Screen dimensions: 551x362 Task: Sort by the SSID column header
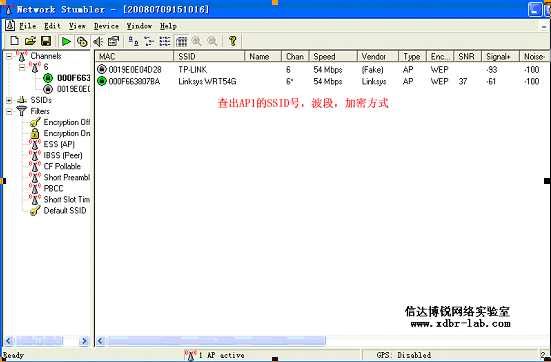(209, 56)
